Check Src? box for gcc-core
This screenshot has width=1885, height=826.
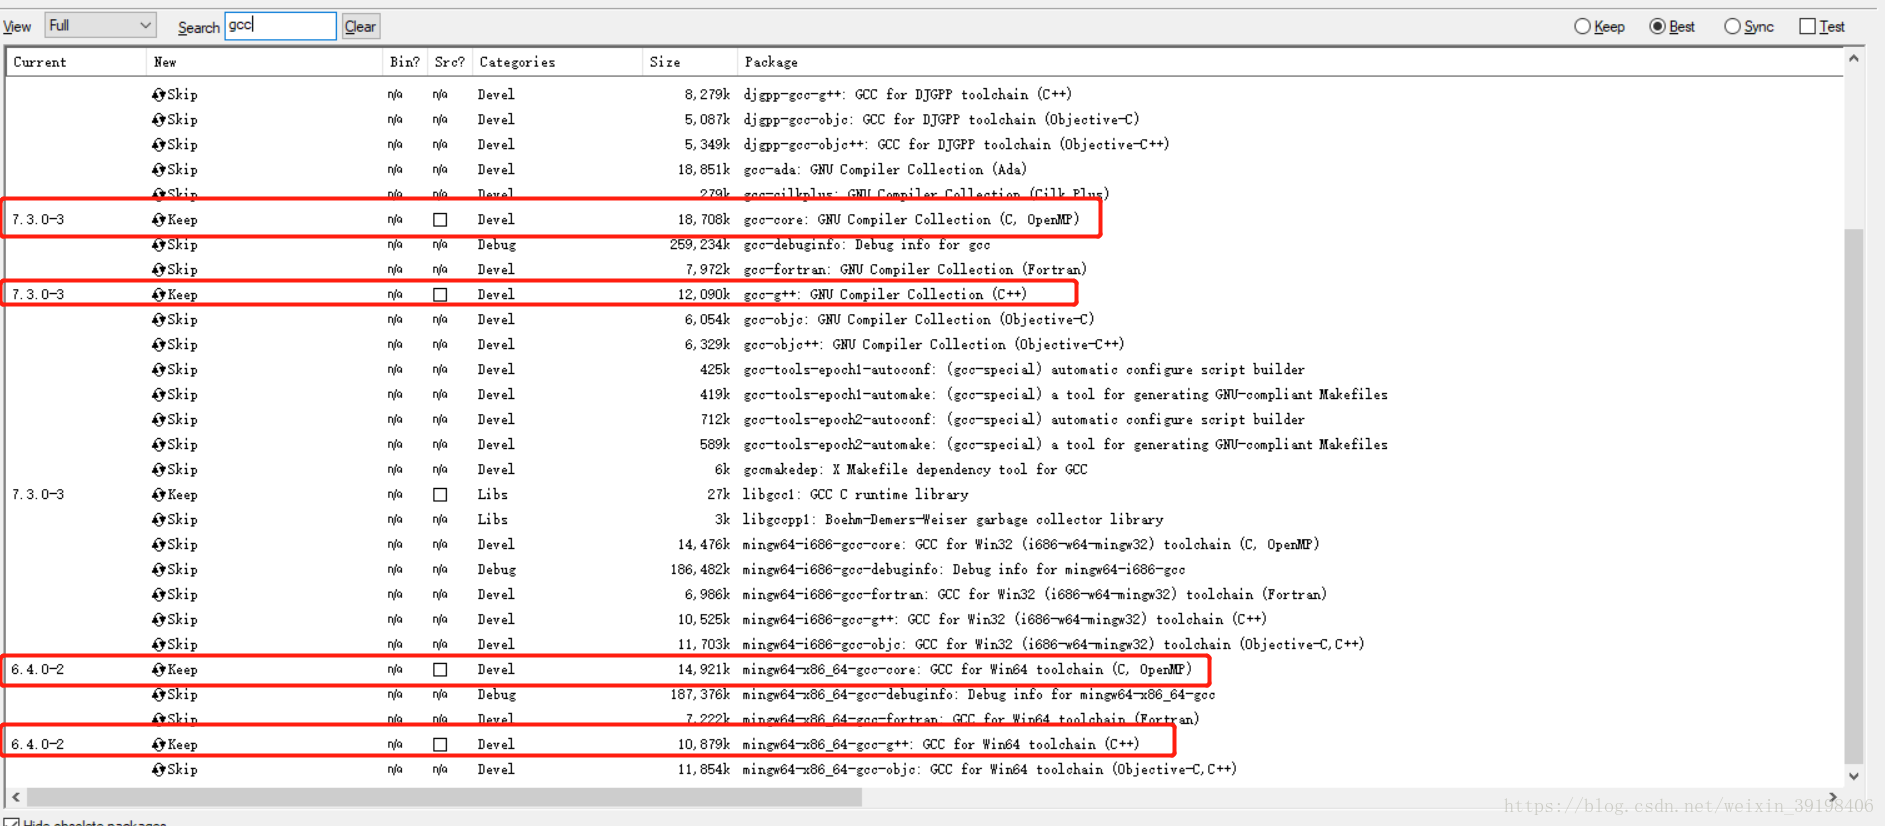(440, 219)
